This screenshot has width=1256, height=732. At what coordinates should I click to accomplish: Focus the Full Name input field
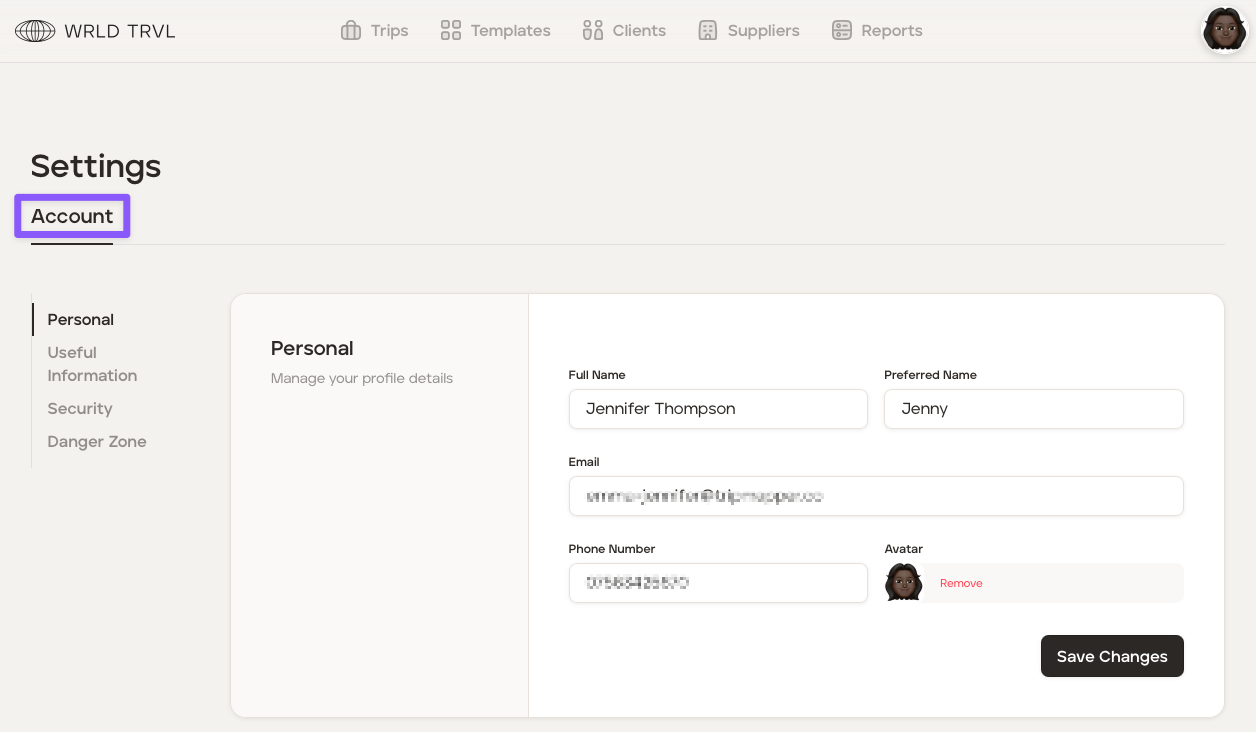718,409
